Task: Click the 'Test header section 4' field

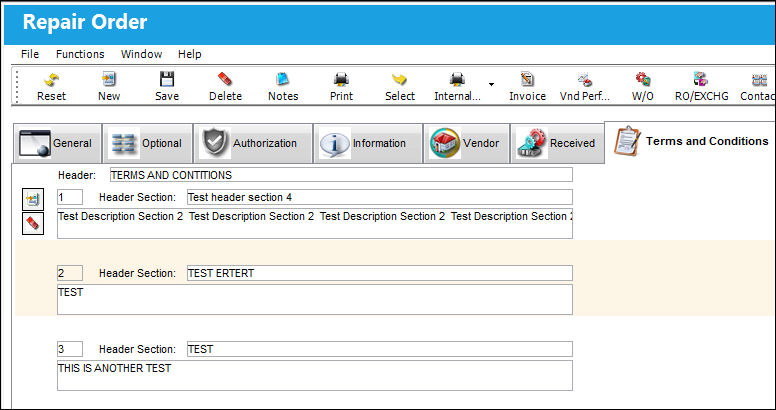Action: 380,197
